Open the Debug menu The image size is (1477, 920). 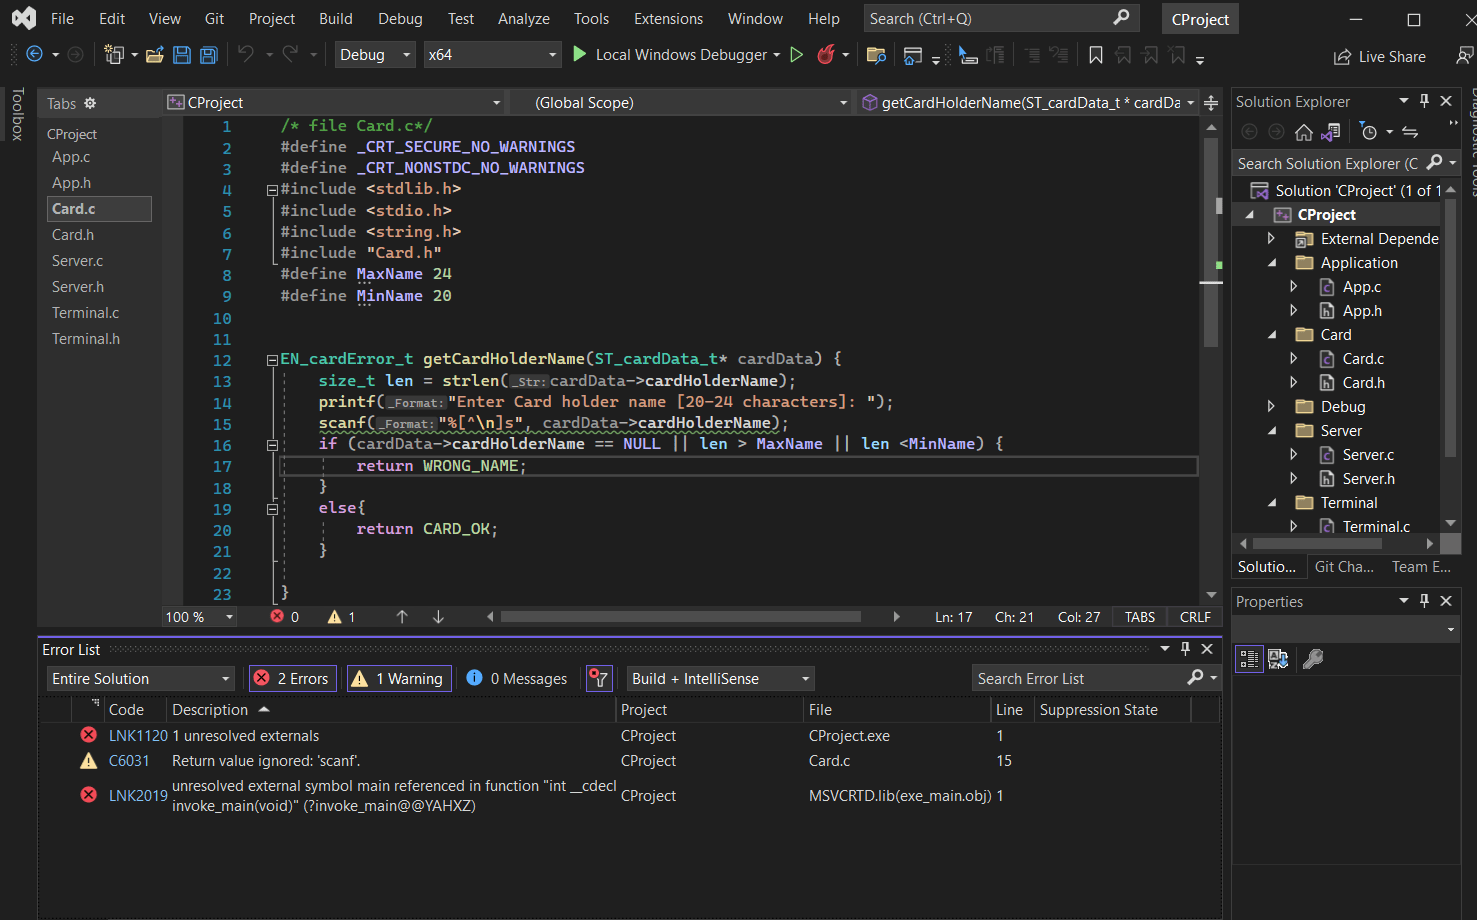[399, 17]
